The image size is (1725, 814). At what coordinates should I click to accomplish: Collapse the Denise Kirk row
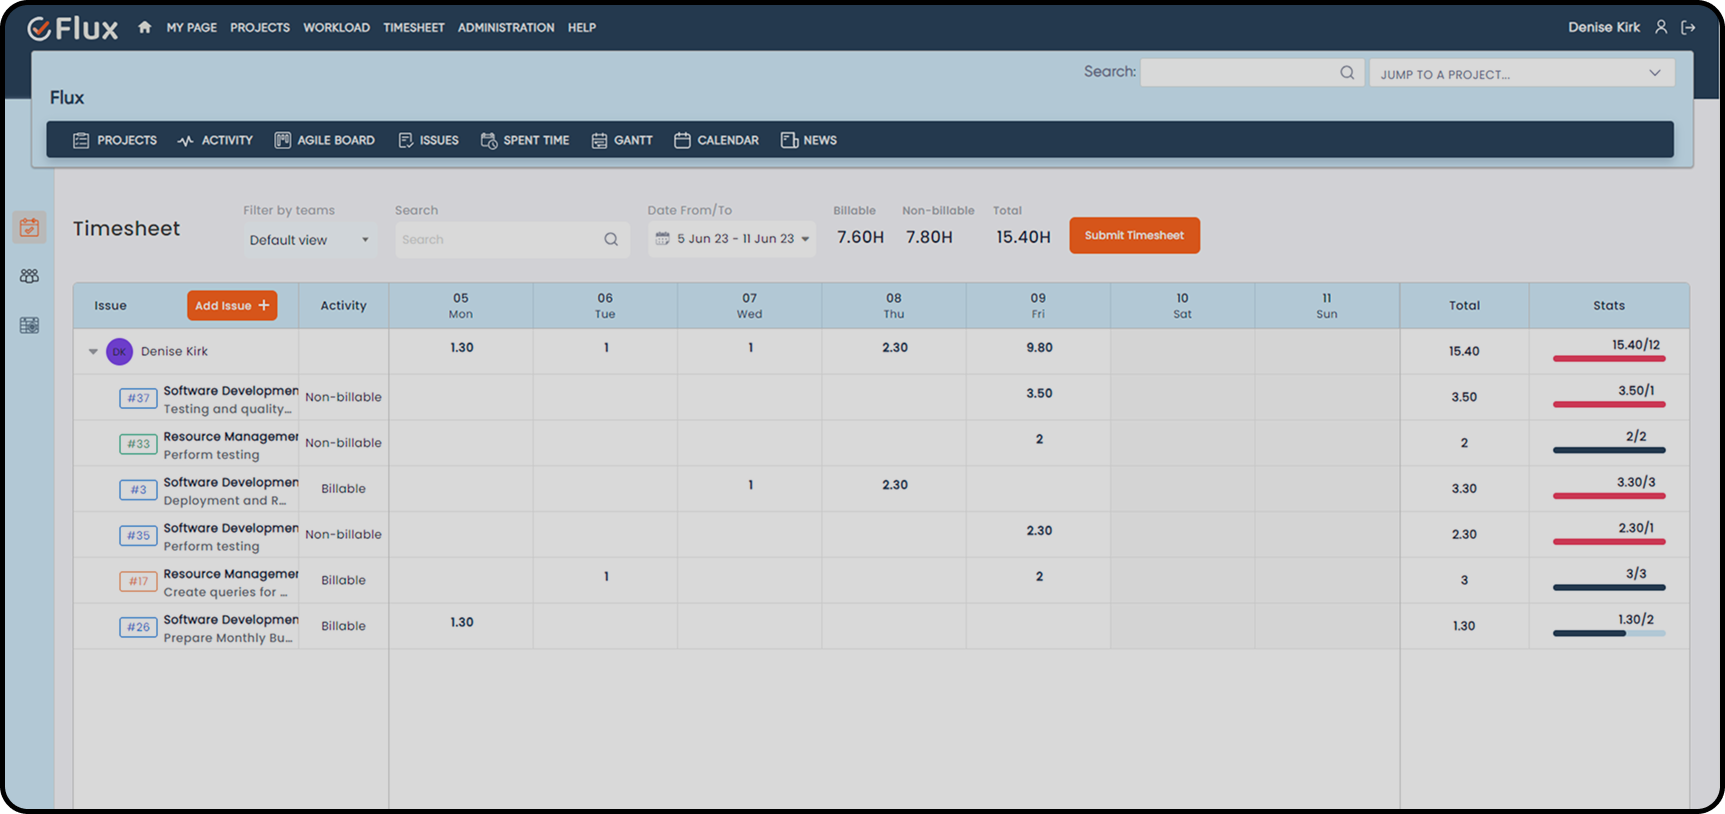[x=93, y=351]
